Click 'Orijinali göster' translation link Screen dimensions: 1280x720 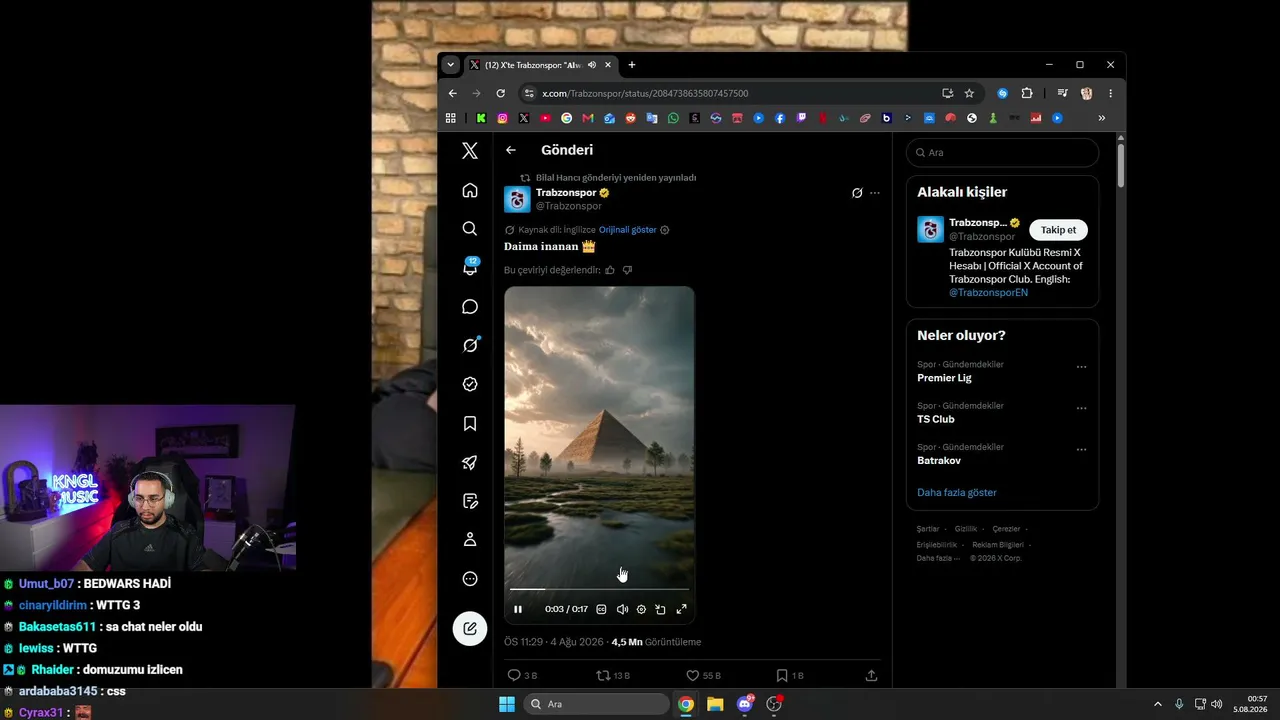627,230
